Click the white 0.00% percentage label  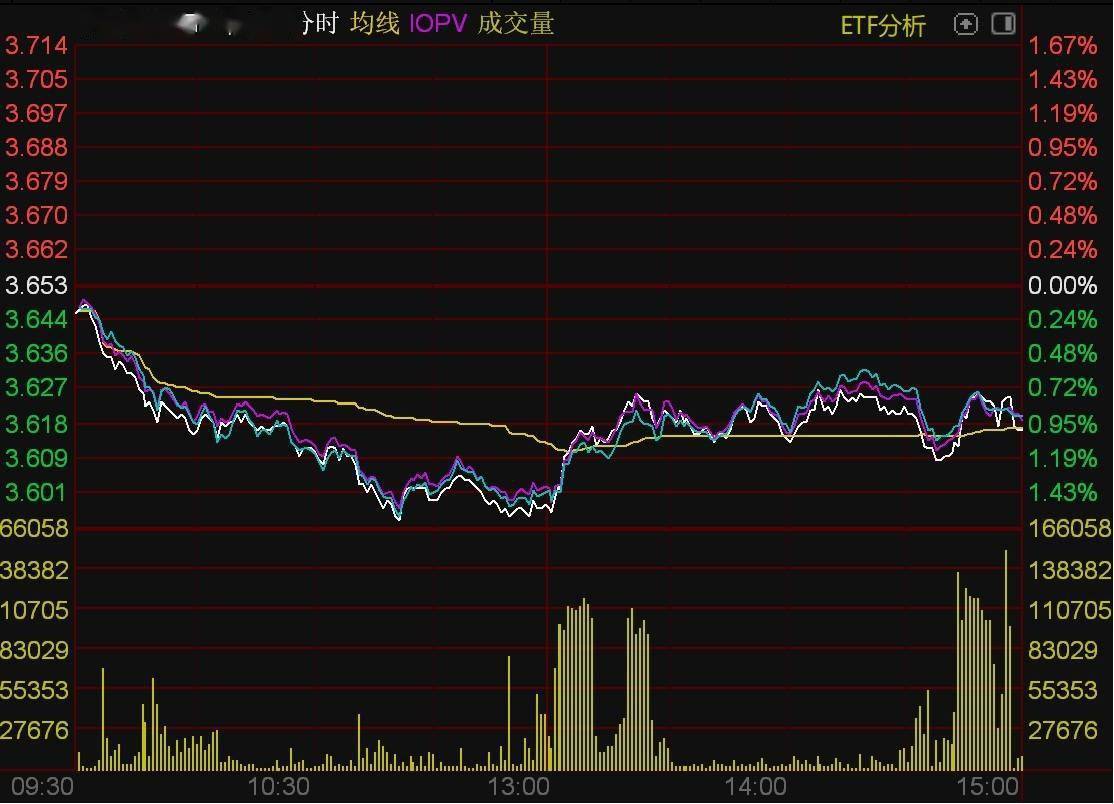[x=1062, y=285]
